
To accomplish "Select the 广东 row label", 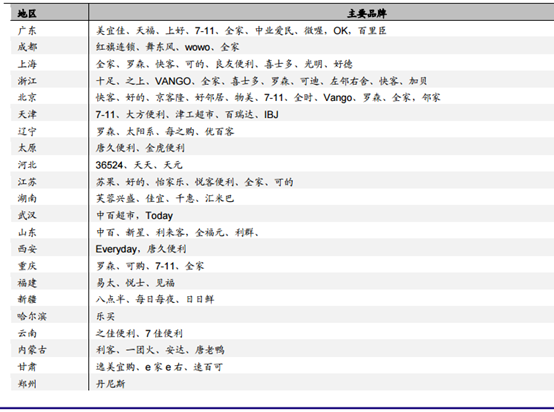I will pos(27,30).
